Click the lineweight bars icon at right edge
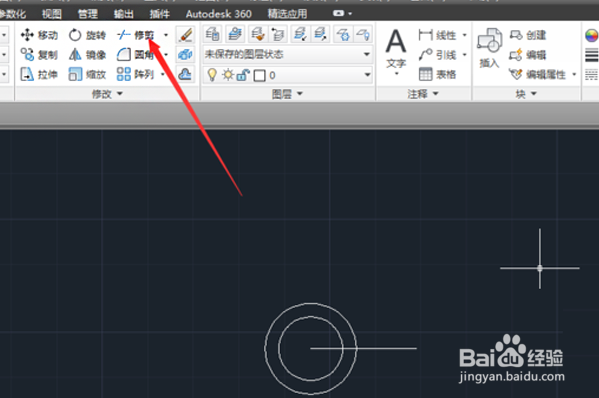 click(591, 55)
